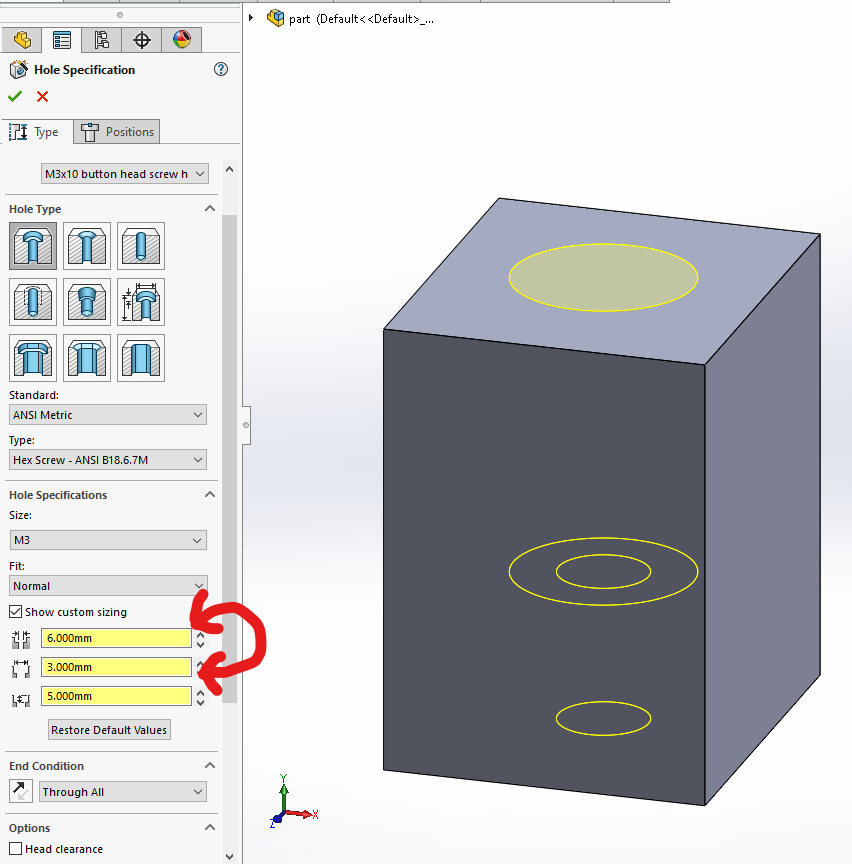Image resolution: width=852 pixels, height=864 pixels.
Task: Accept the hole with green checkmark
Action: coord(15,96)
